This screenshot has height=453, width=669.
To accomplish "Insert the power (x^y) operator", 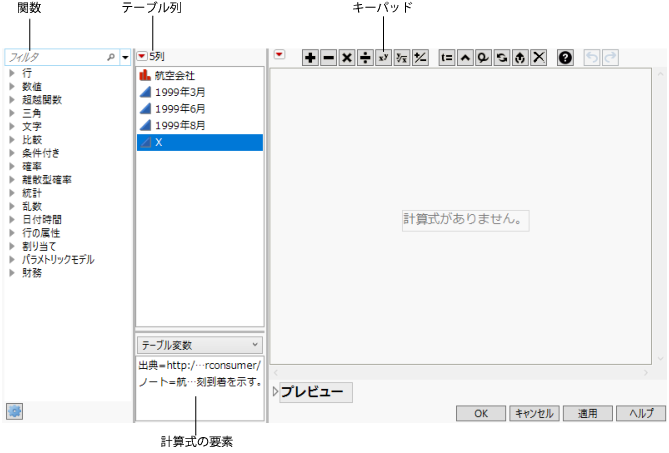I will click(384, 58).
